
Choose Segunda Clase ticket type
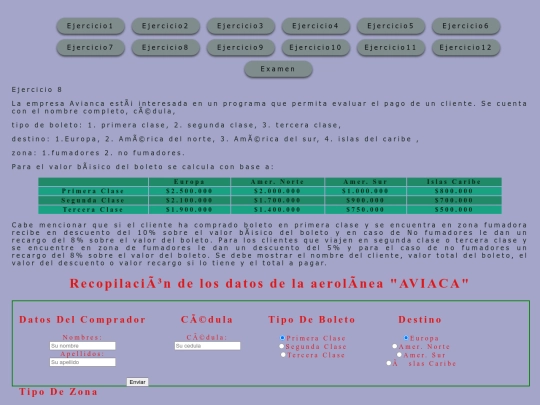[282, 346]
